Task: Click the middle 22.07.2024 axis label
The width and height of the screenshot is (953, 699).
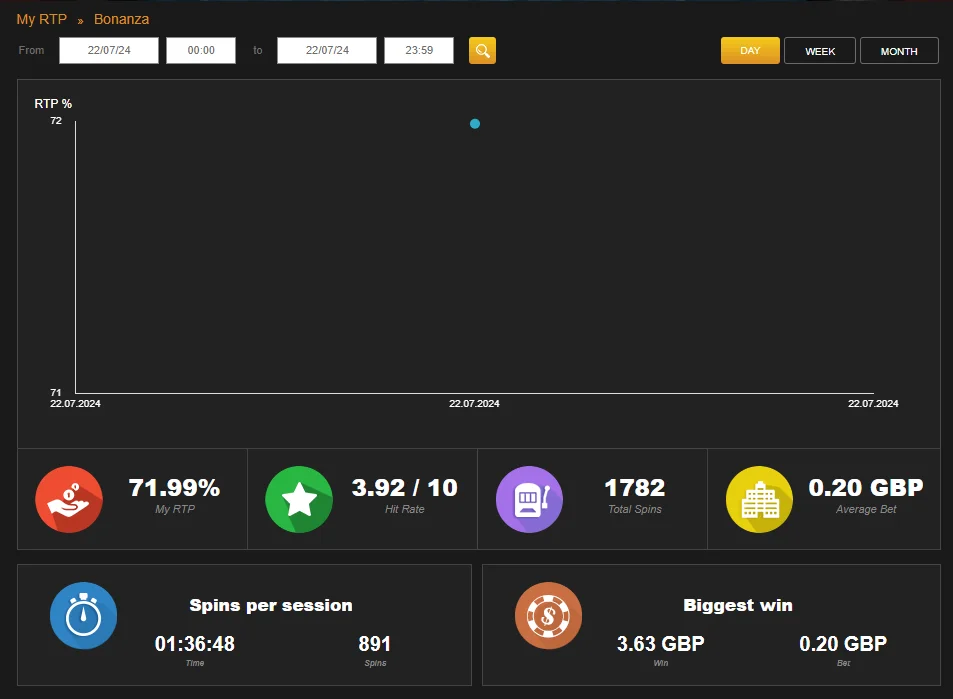Action: [474, 404]
